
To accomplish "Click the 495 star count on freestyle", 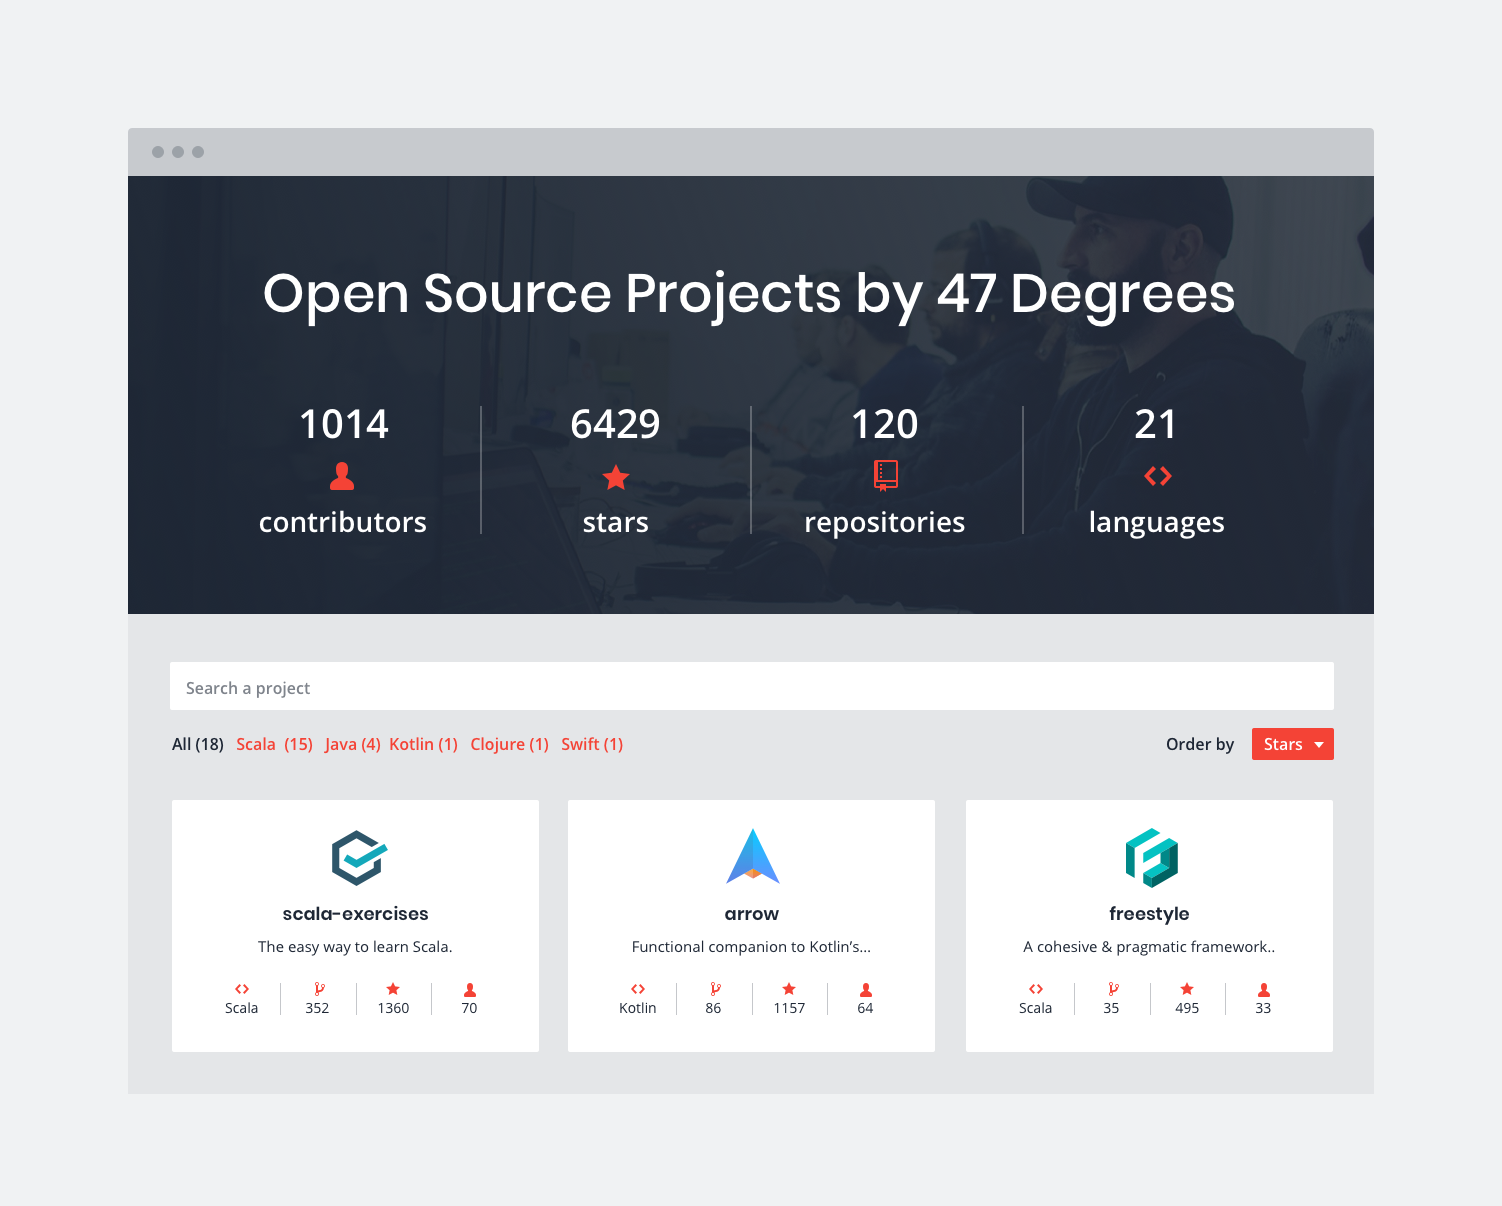I will click(1187, 1008).
